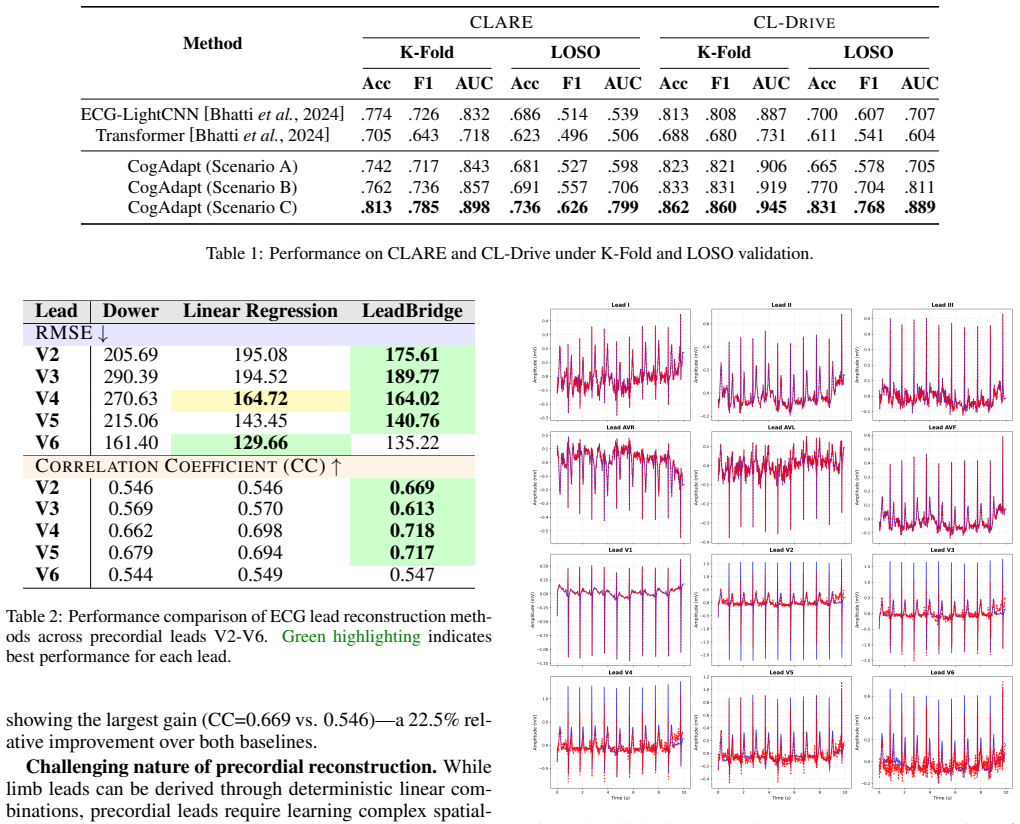Click the Lead II plot
Screen dimensions: 1020x824
781,364
